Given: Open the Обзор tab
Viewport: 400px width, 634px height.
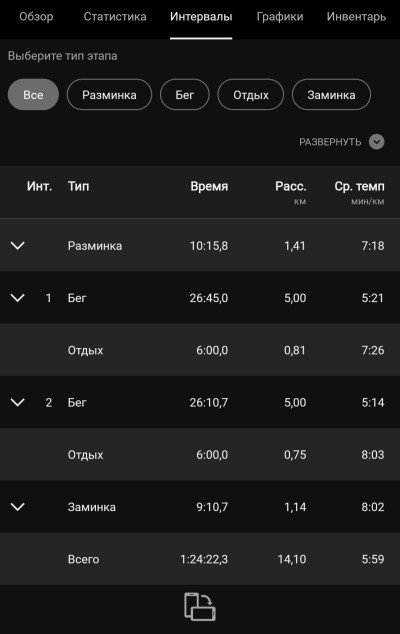Looking at the screenshot, I should coord(36,17).
